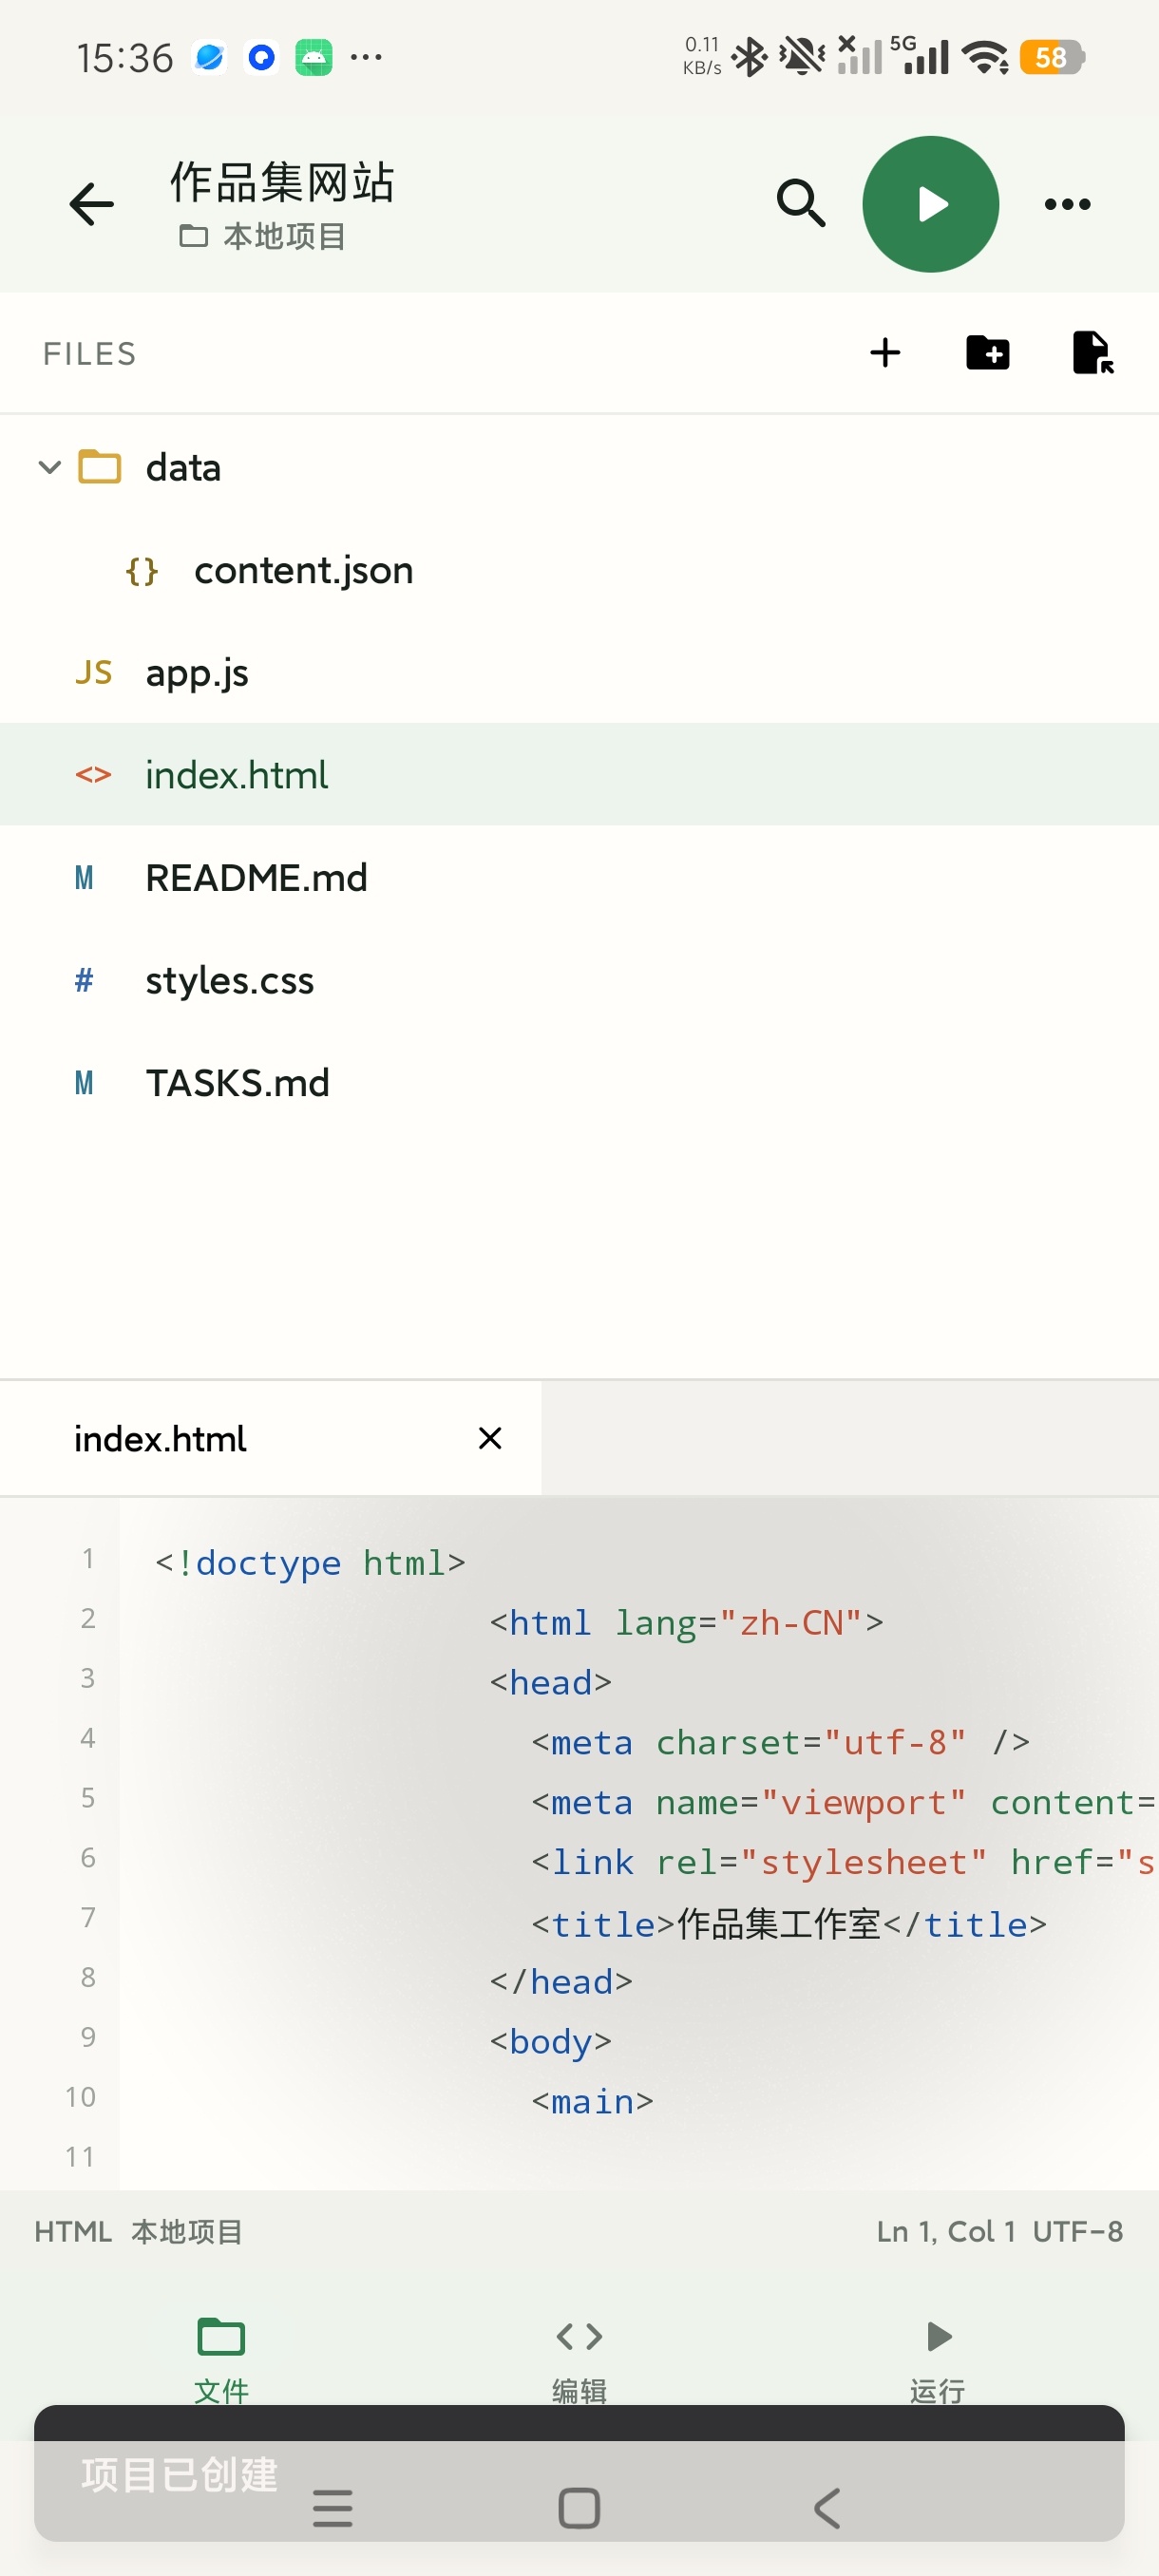Select index.html in file tree
Screen dimensions: 1159x2576
point(580,775)
